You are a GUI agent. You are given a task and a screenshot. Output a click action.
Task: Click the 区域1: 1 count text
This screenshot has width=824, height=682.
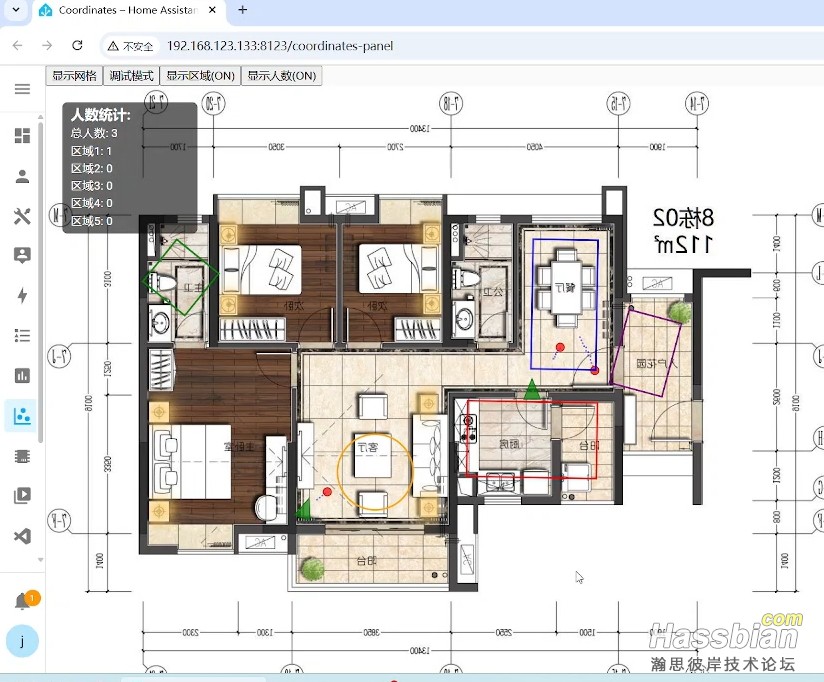coord(91,151)
